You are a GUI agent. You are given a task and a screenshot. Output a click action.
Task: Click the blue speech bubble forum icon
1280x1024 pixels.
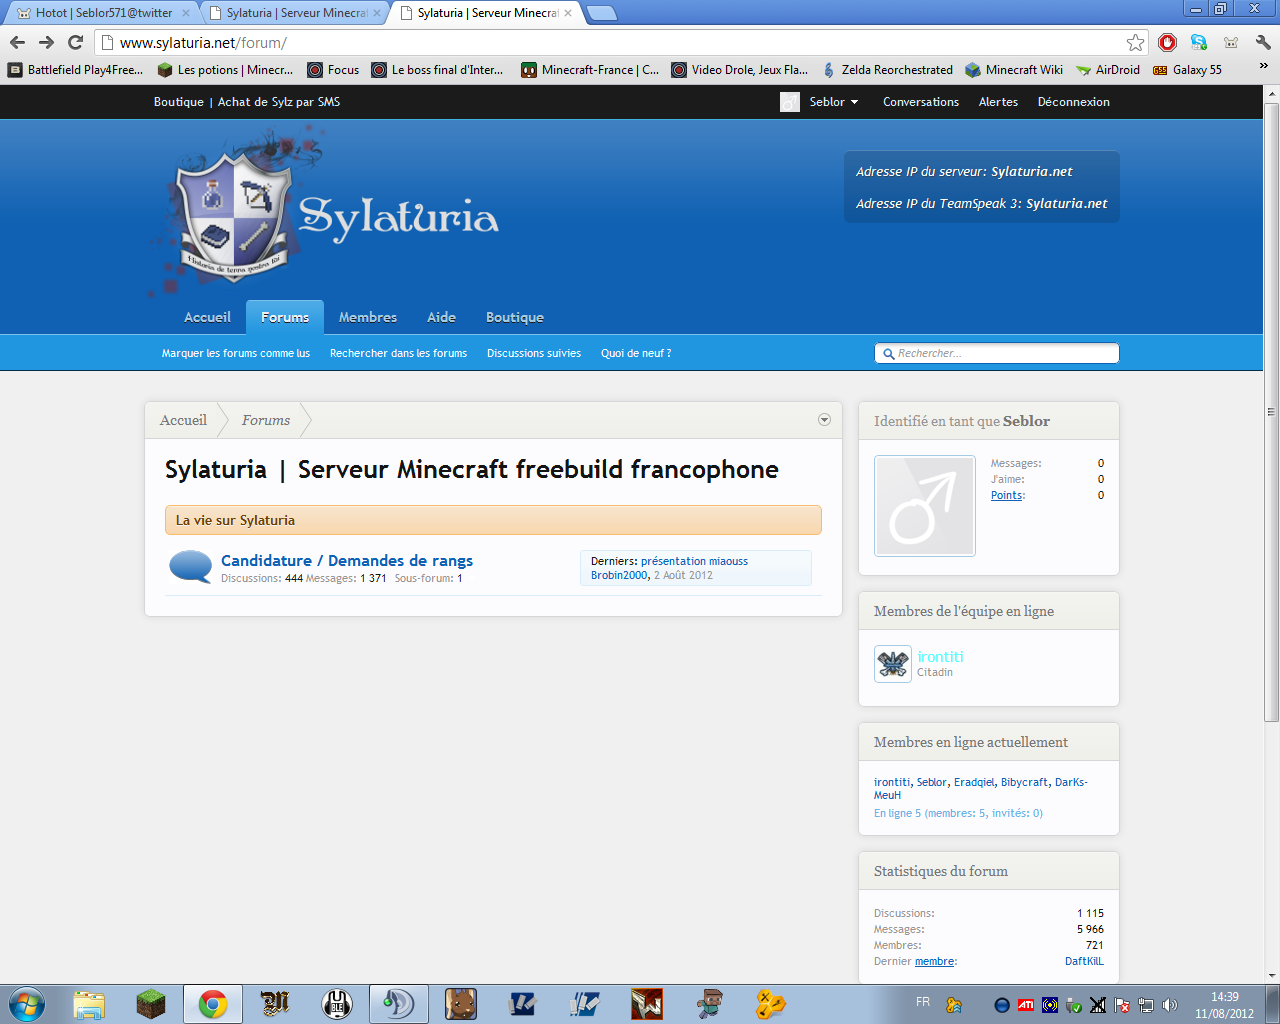190,567
